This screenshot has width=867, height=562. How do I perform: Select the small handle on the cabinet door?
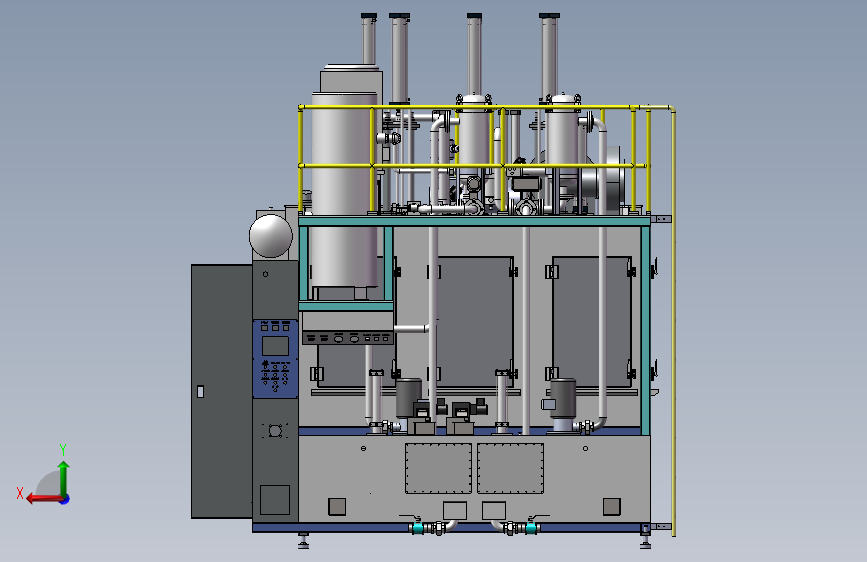[x=200, y=392]
